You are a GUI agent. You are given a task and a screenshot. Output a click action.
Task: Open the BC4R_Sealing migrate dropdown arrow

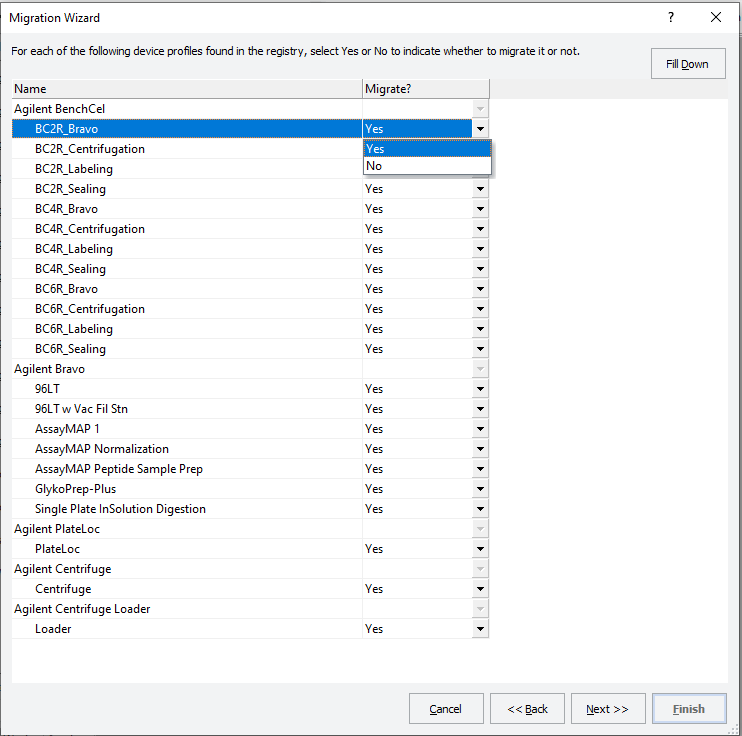click(x=480, y=269)
